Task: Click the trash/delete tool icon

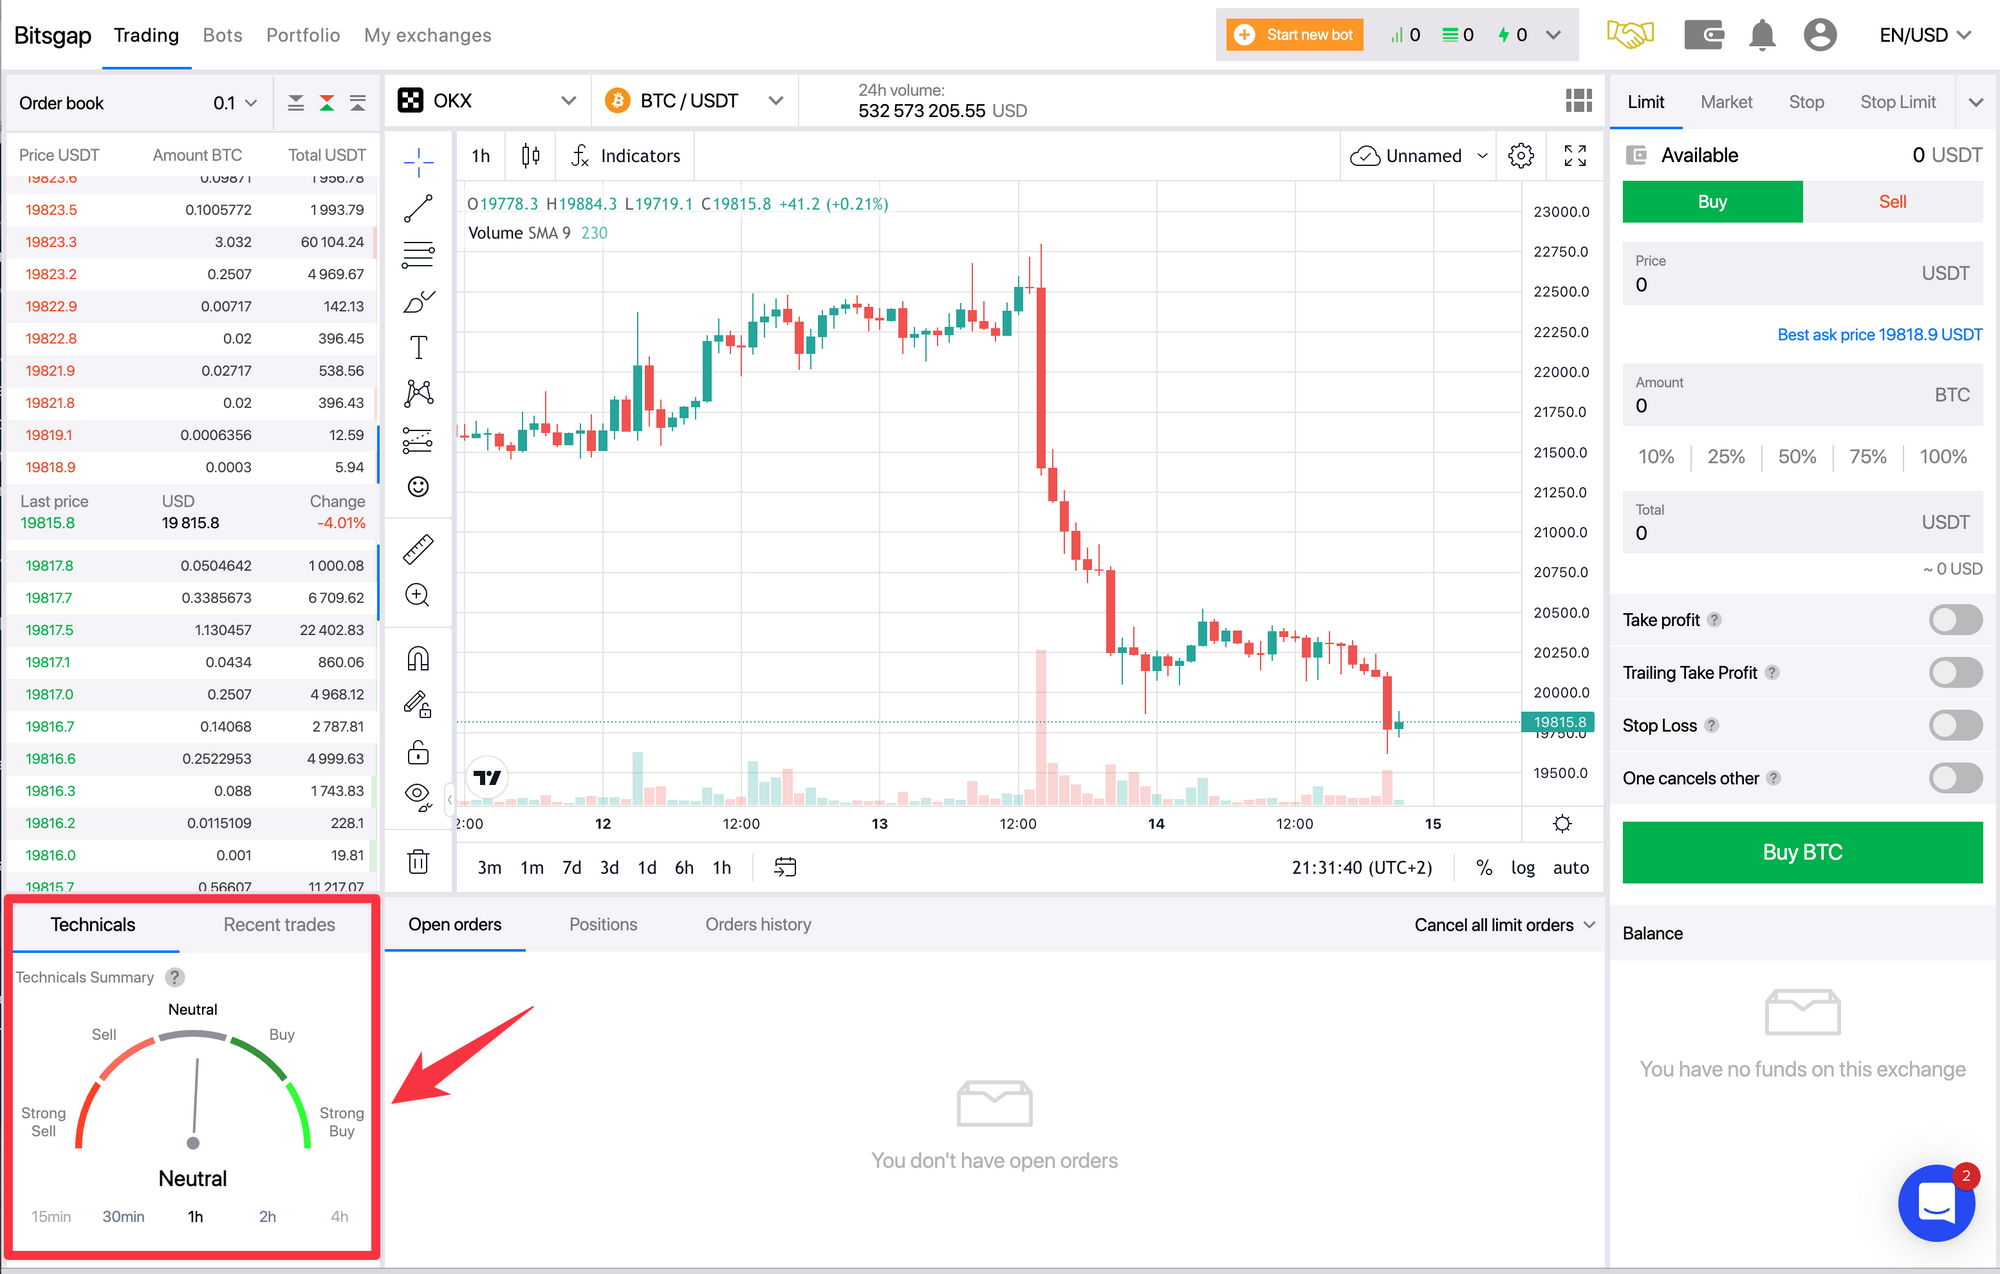Action: (x=418, y=863)
